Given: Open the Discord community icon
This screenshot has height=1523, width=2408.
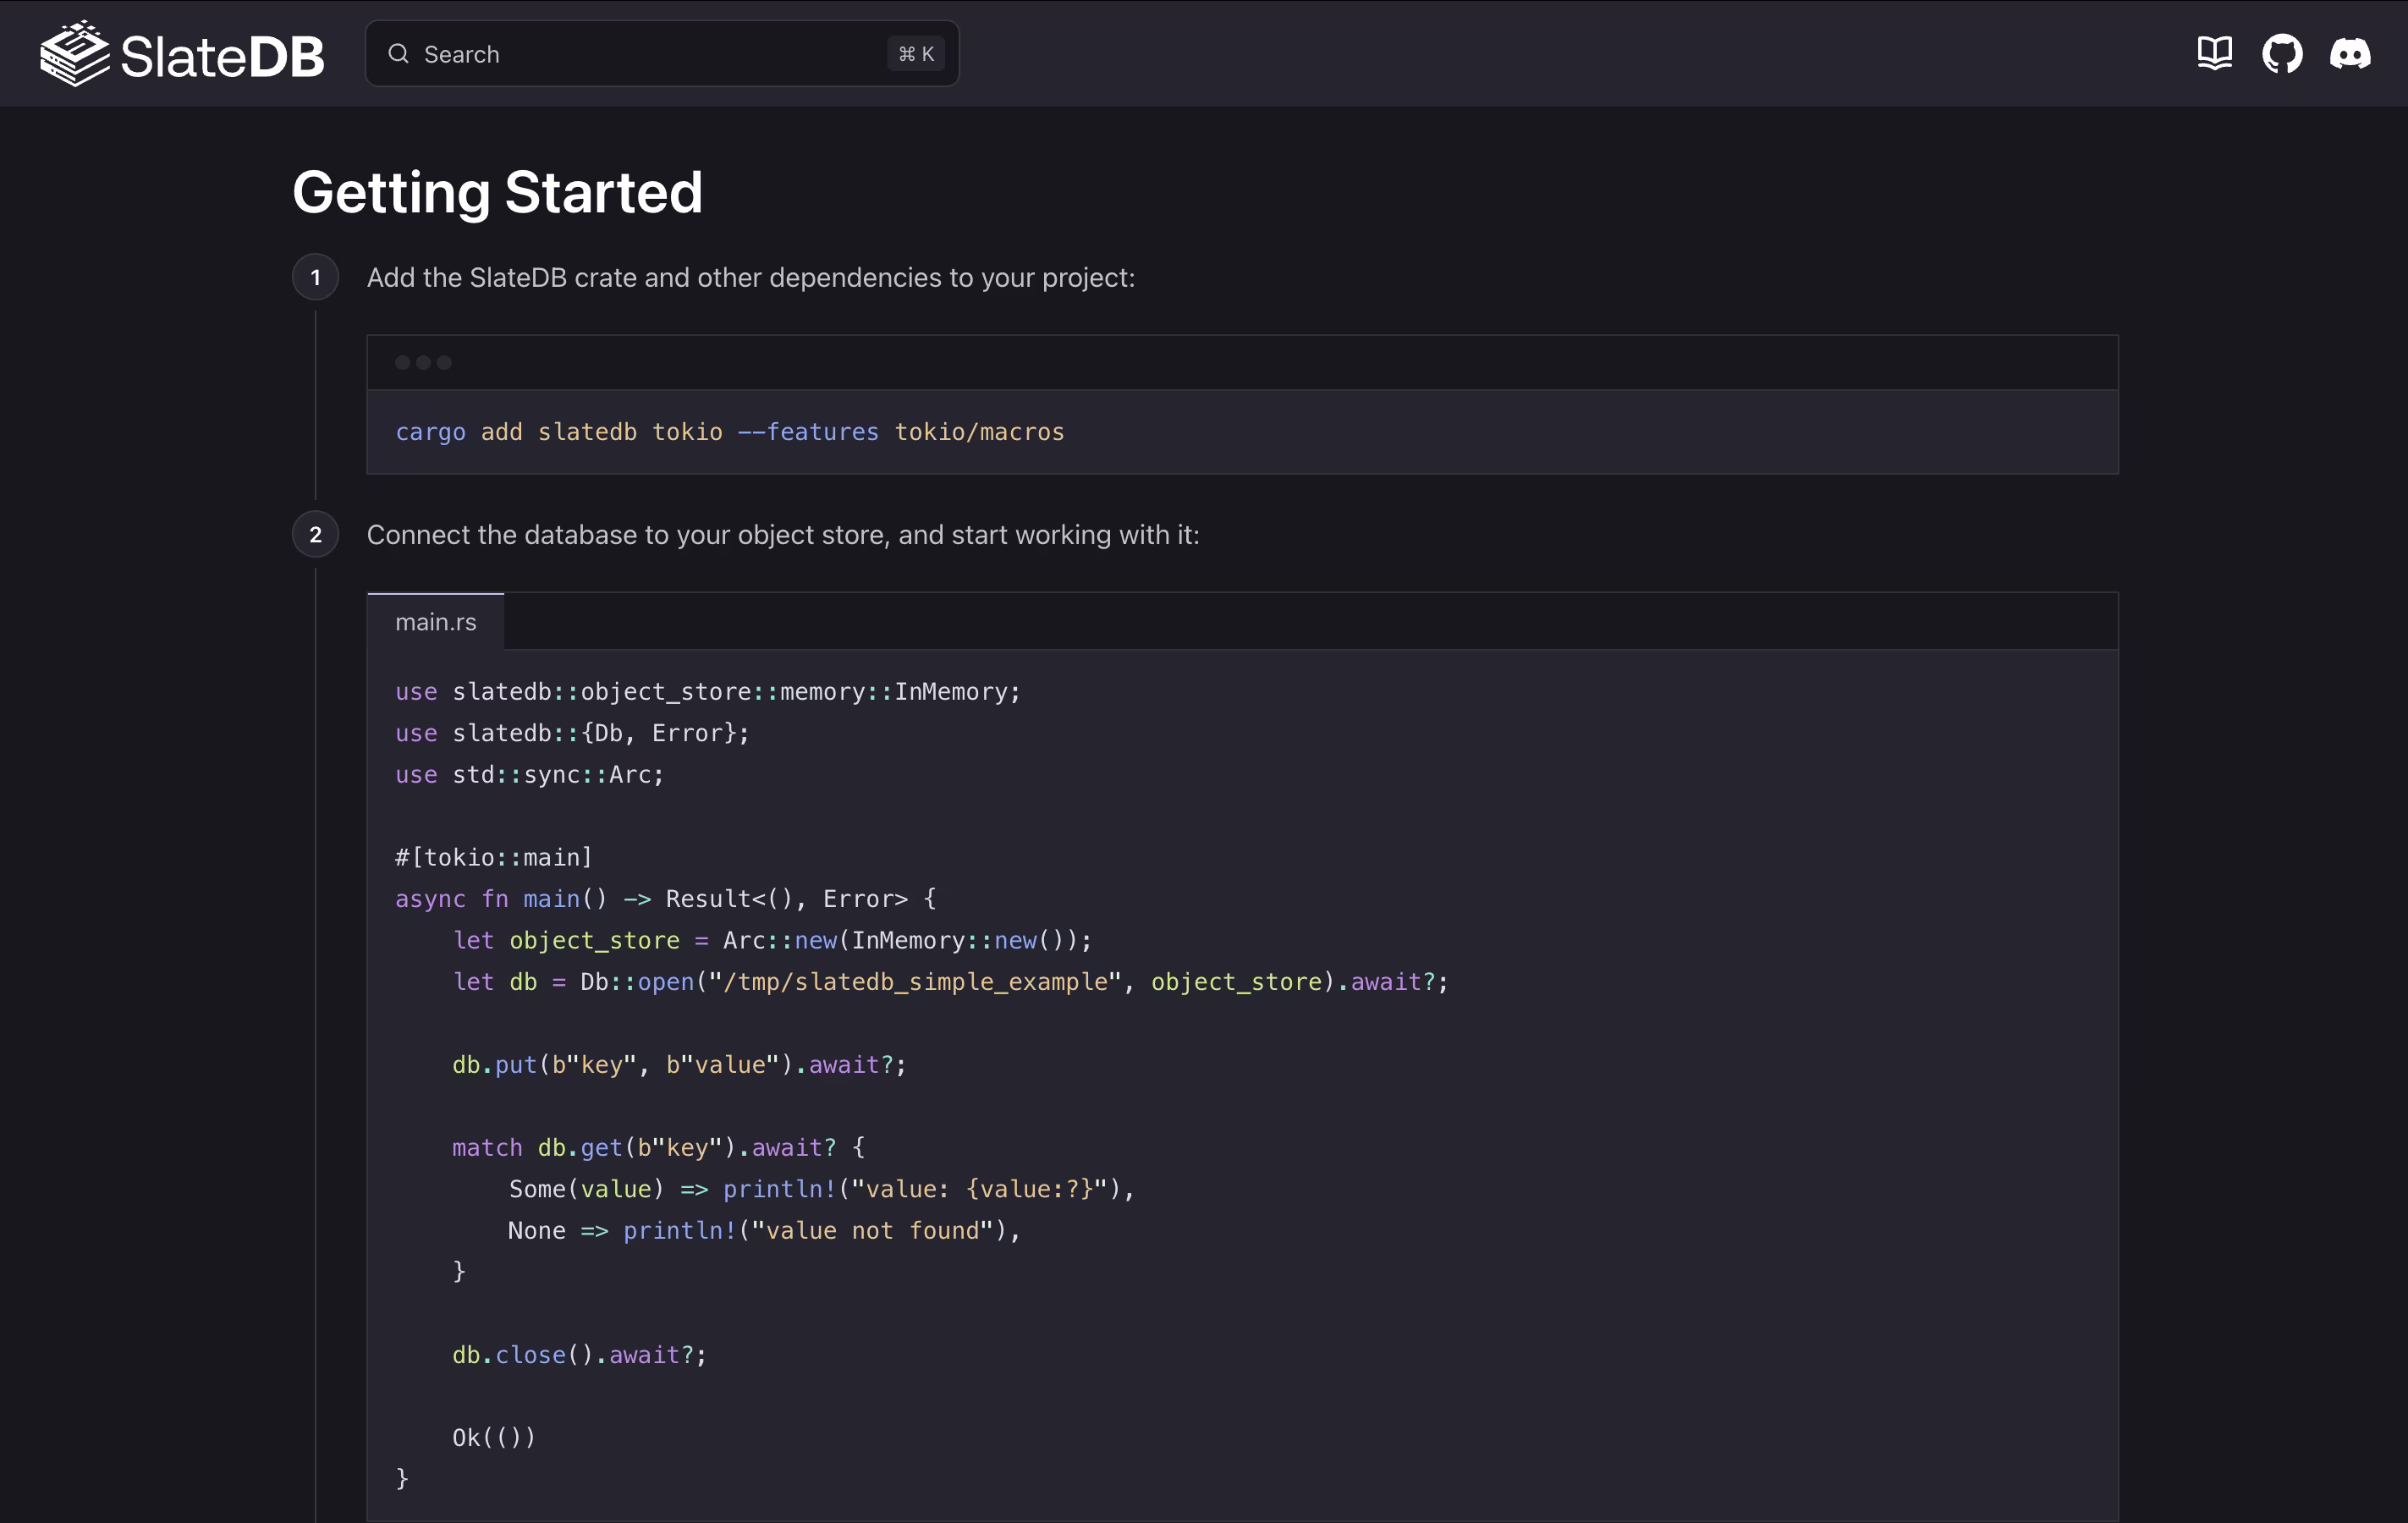Looking at the screenshot, I should coord(2350,54).
